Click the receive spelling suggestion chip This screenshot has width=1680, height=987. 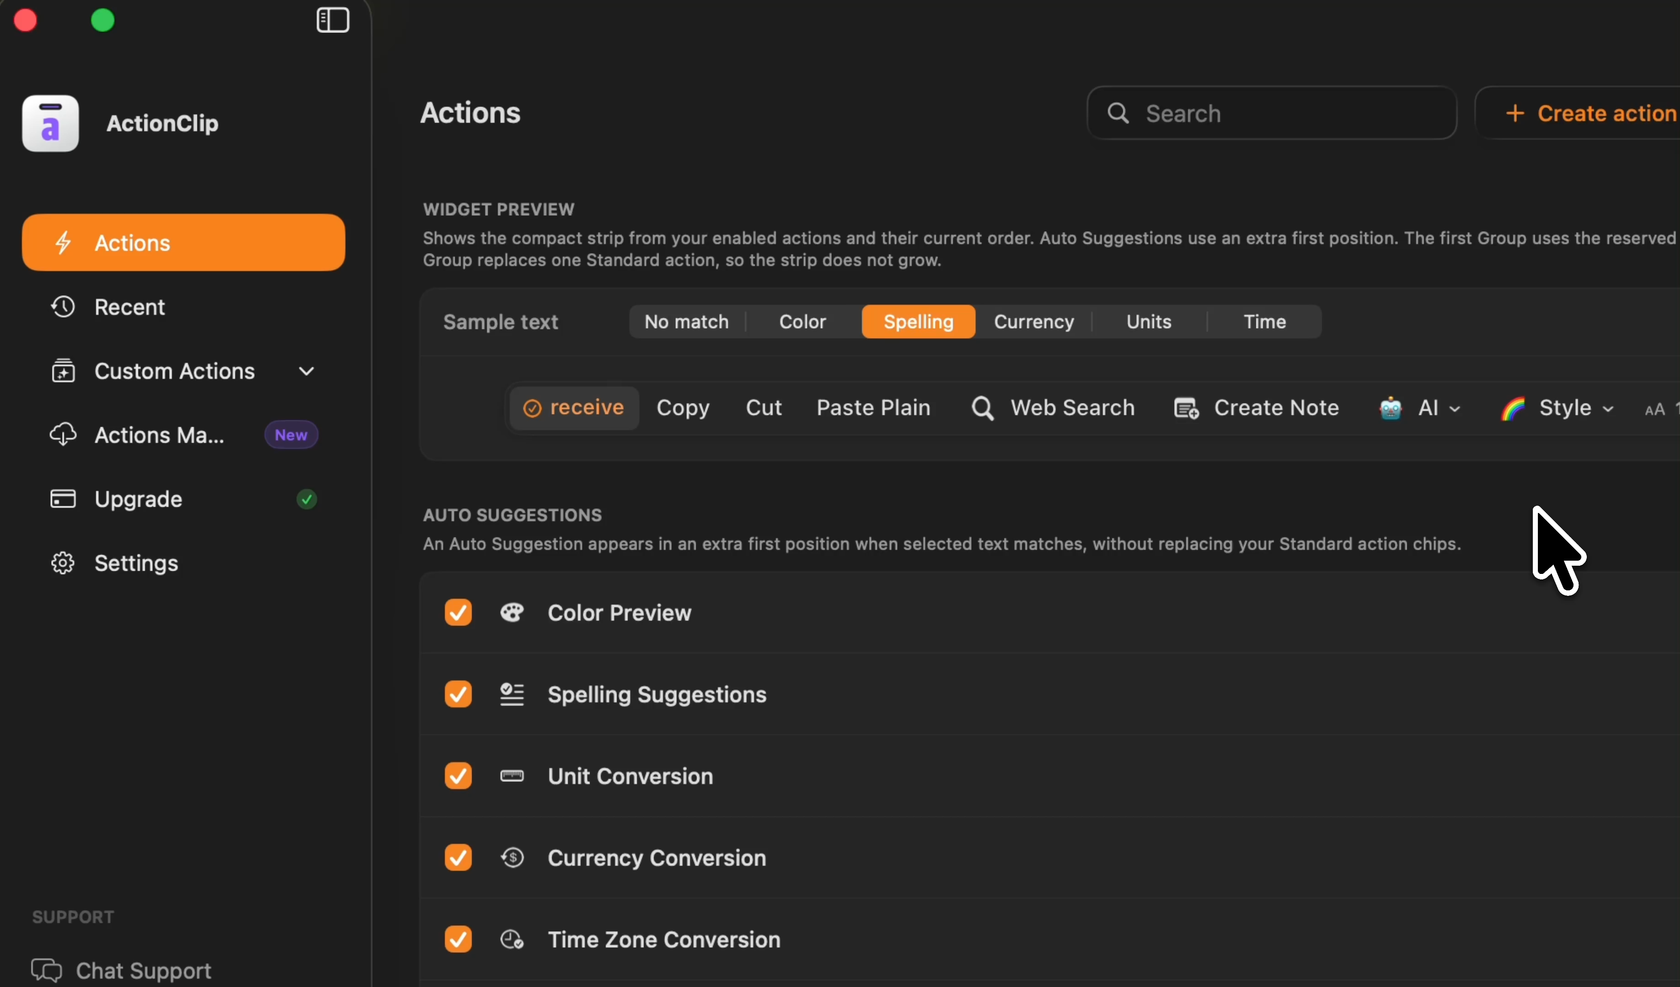point(574,408)
